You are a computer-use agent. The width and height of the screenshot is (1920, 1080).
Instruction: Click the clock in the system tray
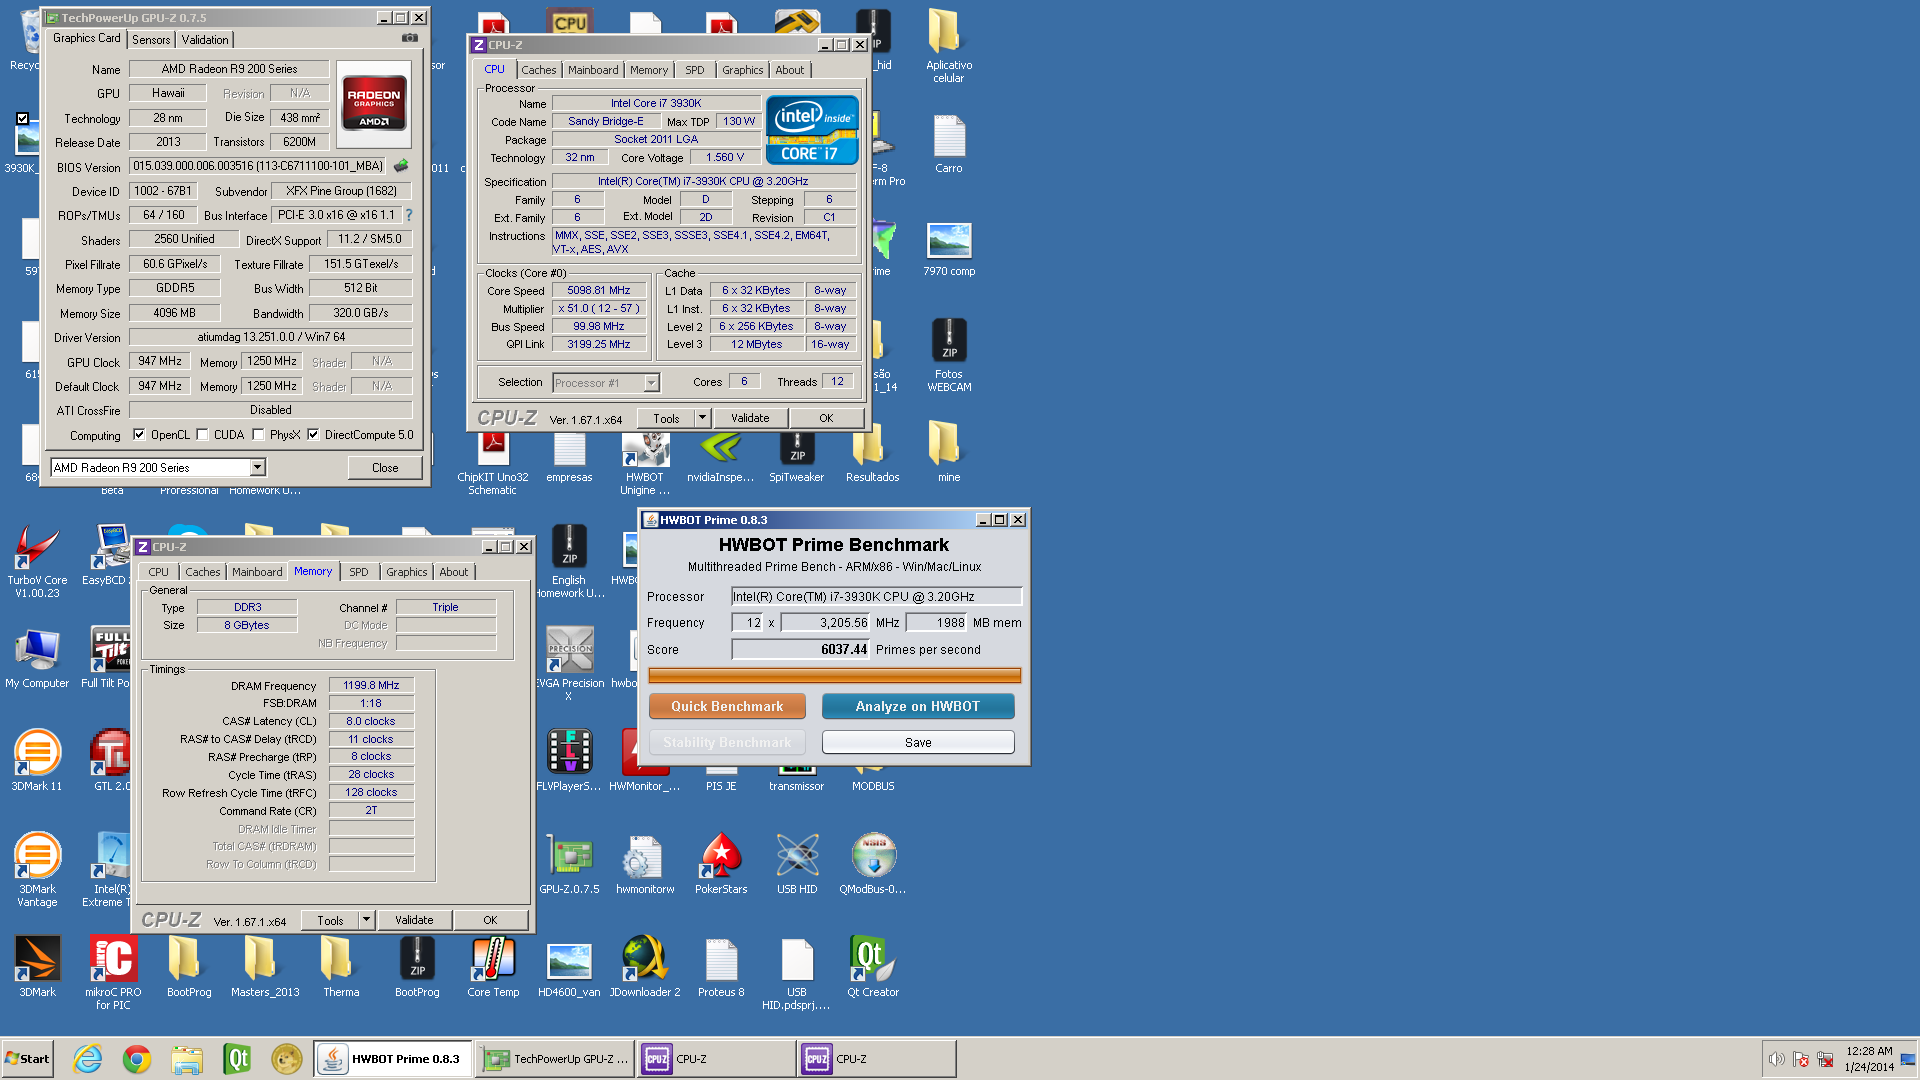click(1869, 1059)
